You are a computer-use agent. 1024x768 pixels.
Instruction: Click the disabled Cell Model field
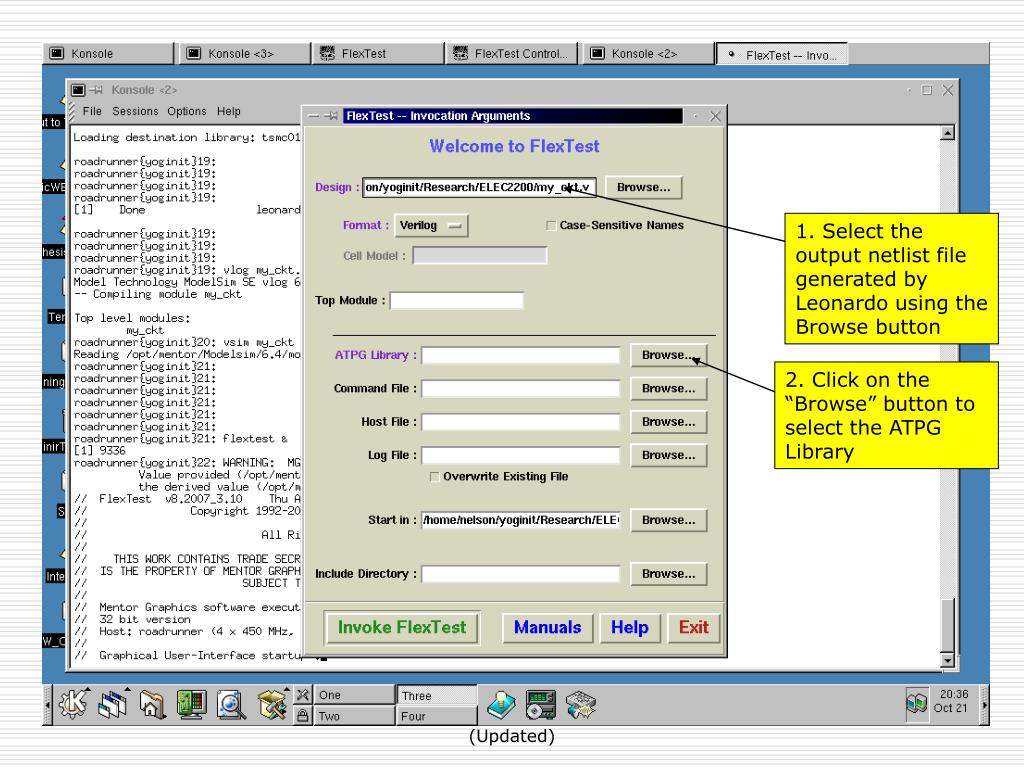pos(479,255)
